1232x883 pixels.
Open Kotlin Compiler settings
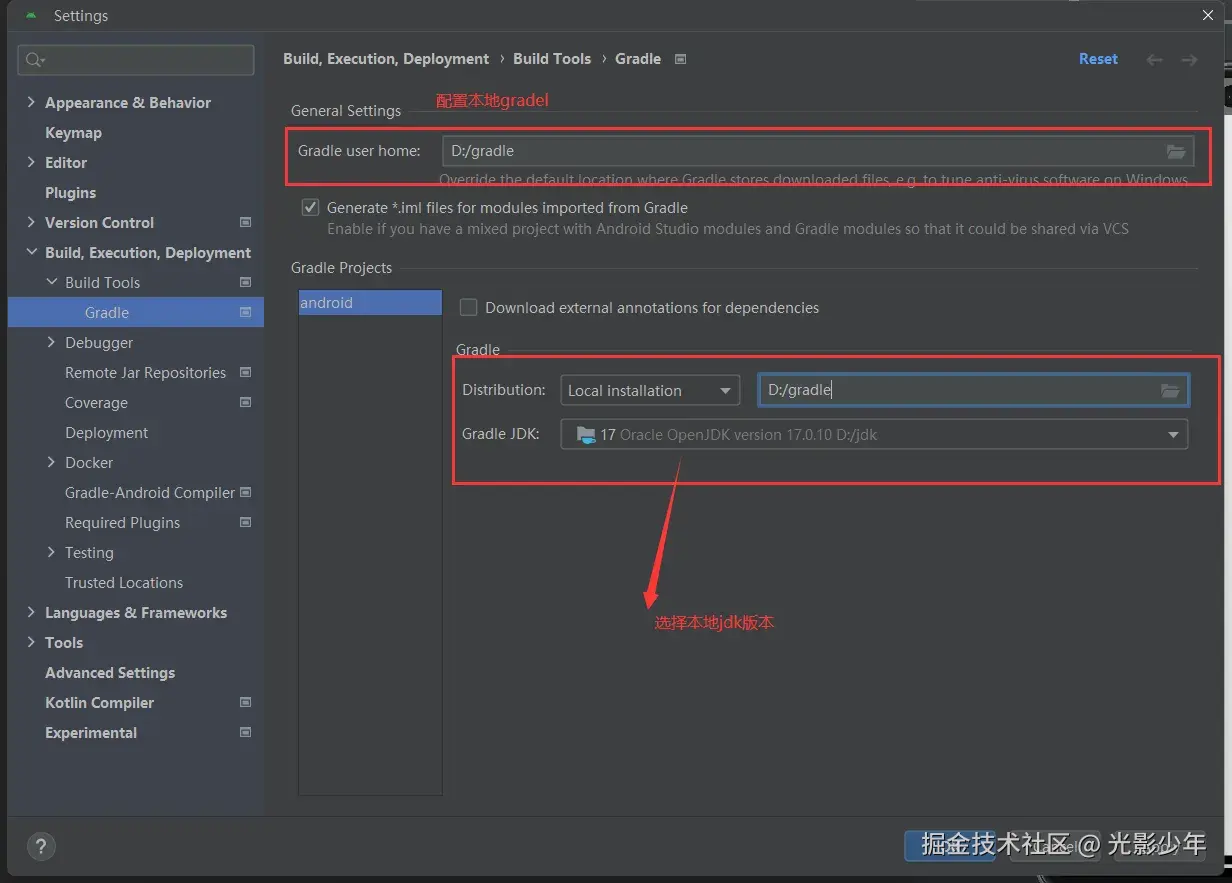(99, 703)
